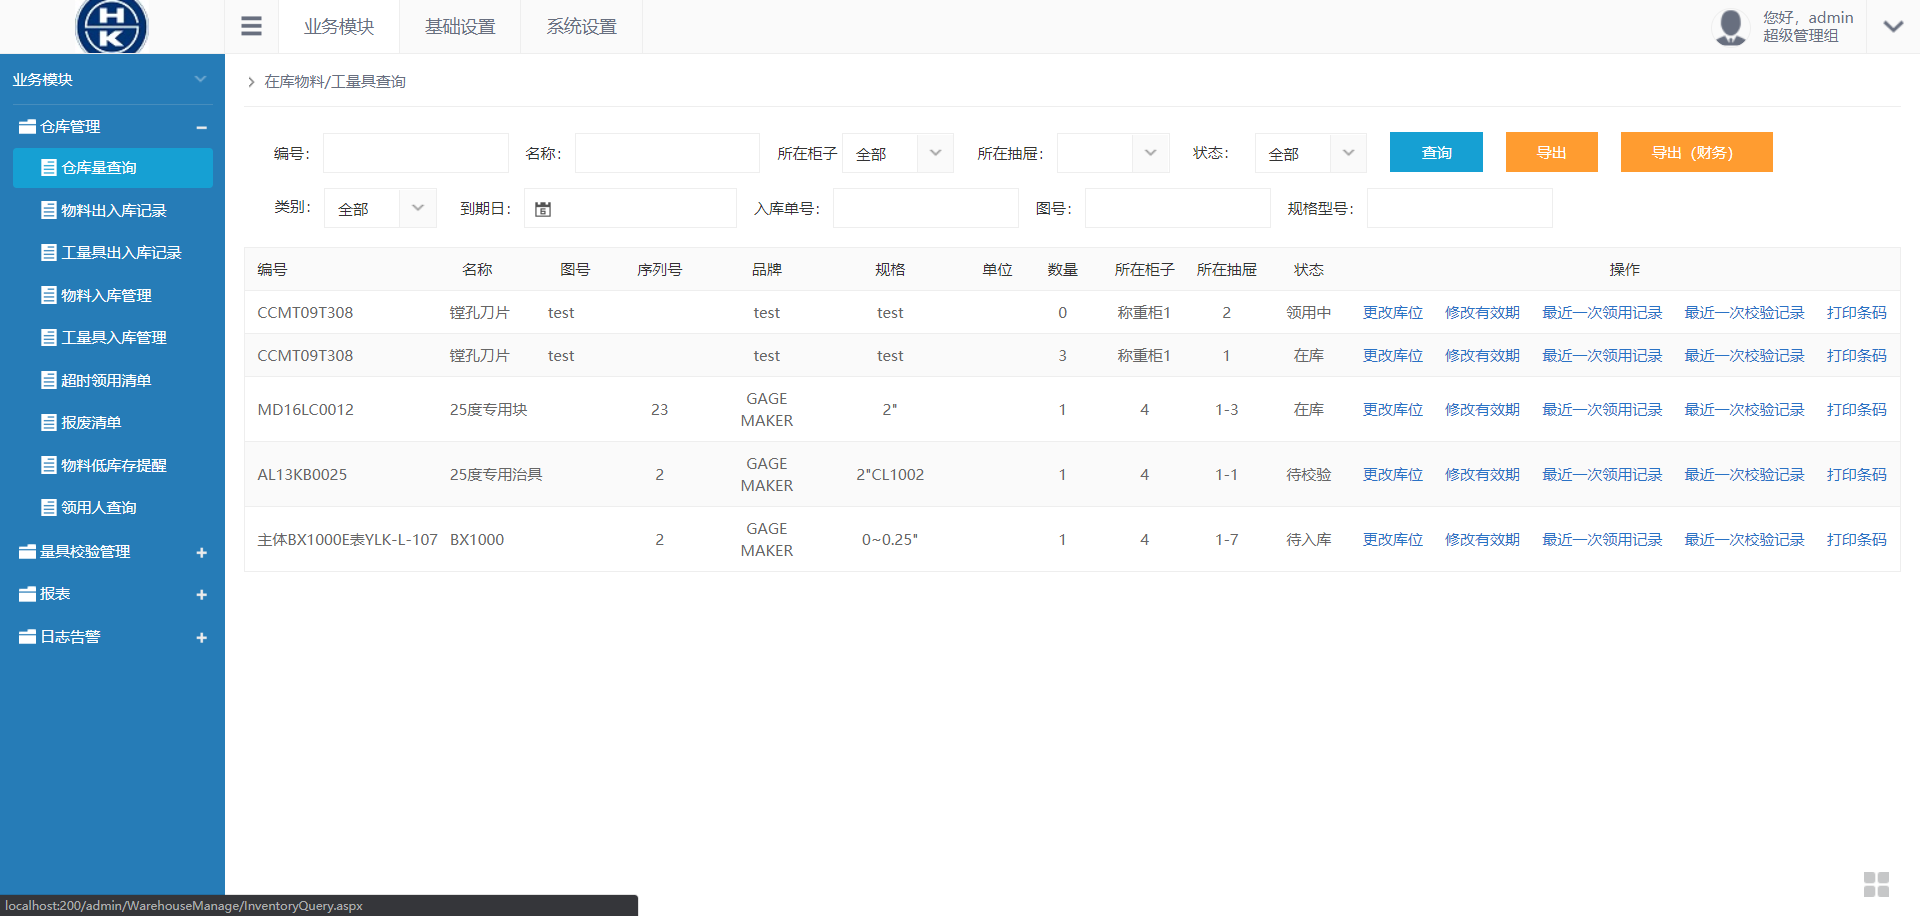Click the folder icon beside 日志告警
The image size is (1920, 916).
(x=27, y=636)
